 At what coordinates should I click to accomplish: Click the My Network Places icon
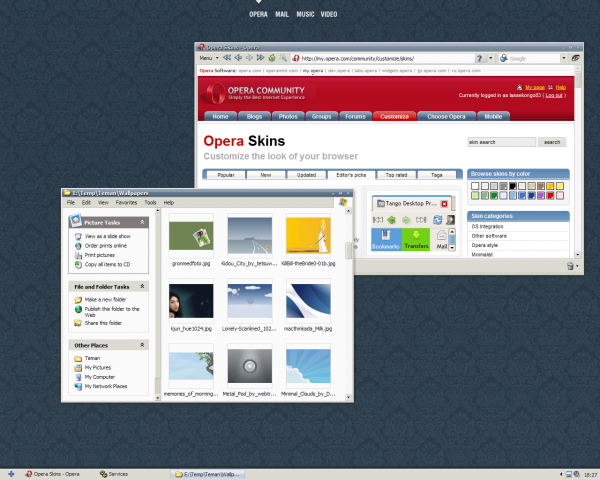pyautogui.click(x=78, y=387)
